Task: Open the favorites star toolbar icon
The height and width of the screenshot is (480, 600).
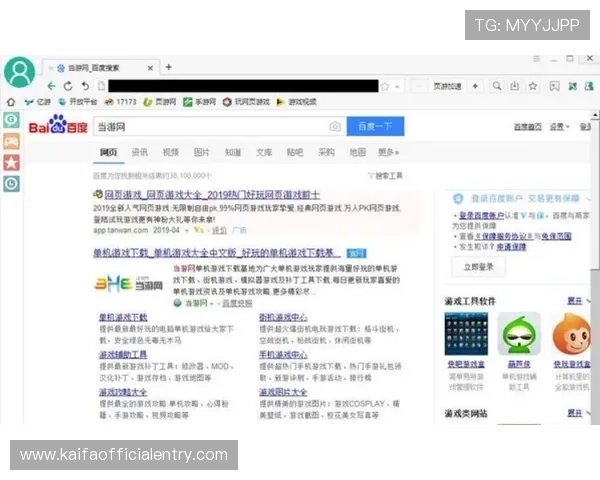Action: pyautogui.click(x=533, y=86)
